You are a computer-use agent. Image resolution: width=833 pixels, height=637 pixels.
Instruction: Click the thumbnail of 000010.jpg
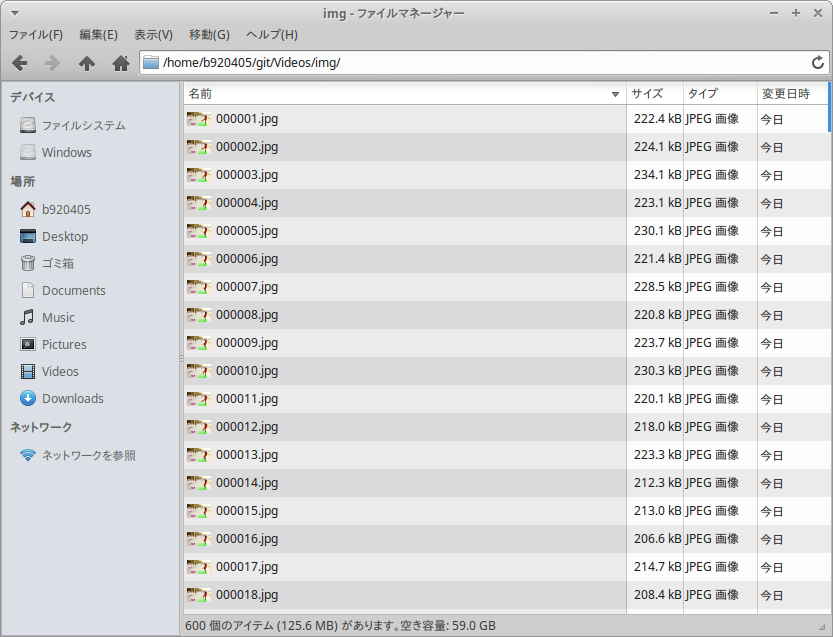[199, 371]
